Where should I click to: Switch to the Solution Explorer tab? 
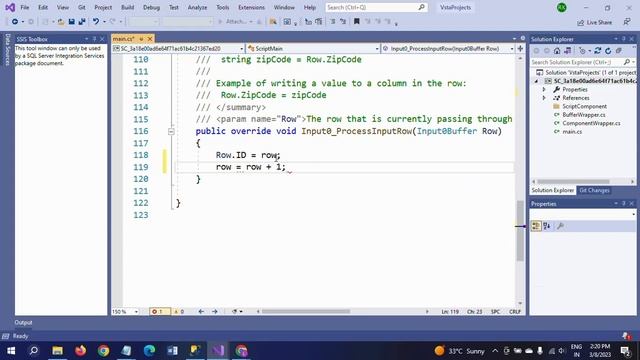pos(552,190)
